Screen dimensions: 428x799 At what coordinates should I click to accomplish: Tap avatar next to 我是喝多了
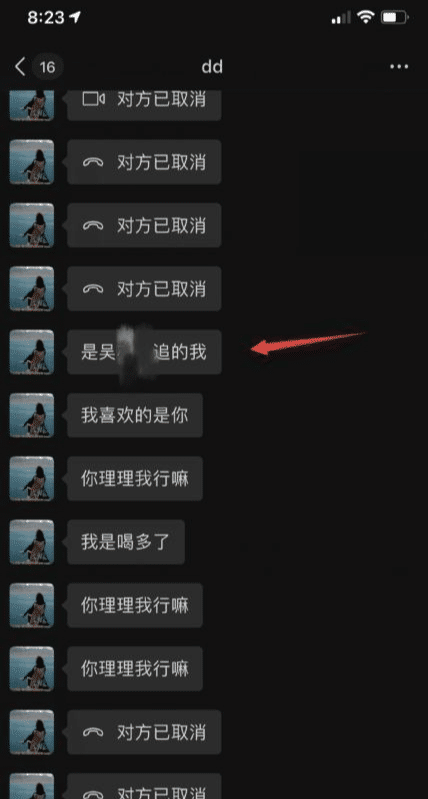click(x=32, y=542)
